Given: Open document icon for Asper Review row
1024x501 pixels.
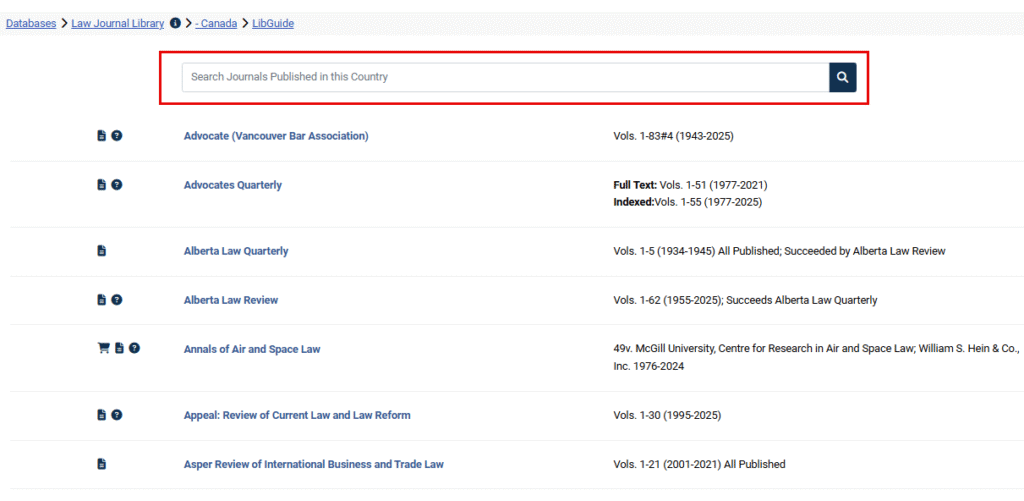Looking at the screenshot, I should (101, 464).
